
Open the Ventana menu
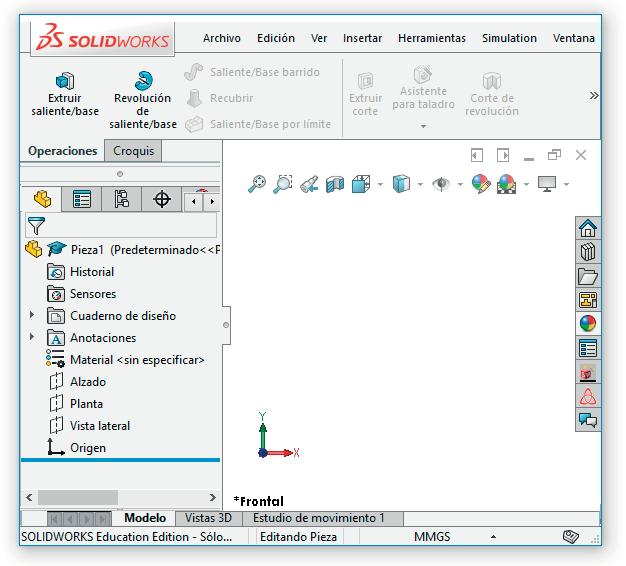coord(574,38)
